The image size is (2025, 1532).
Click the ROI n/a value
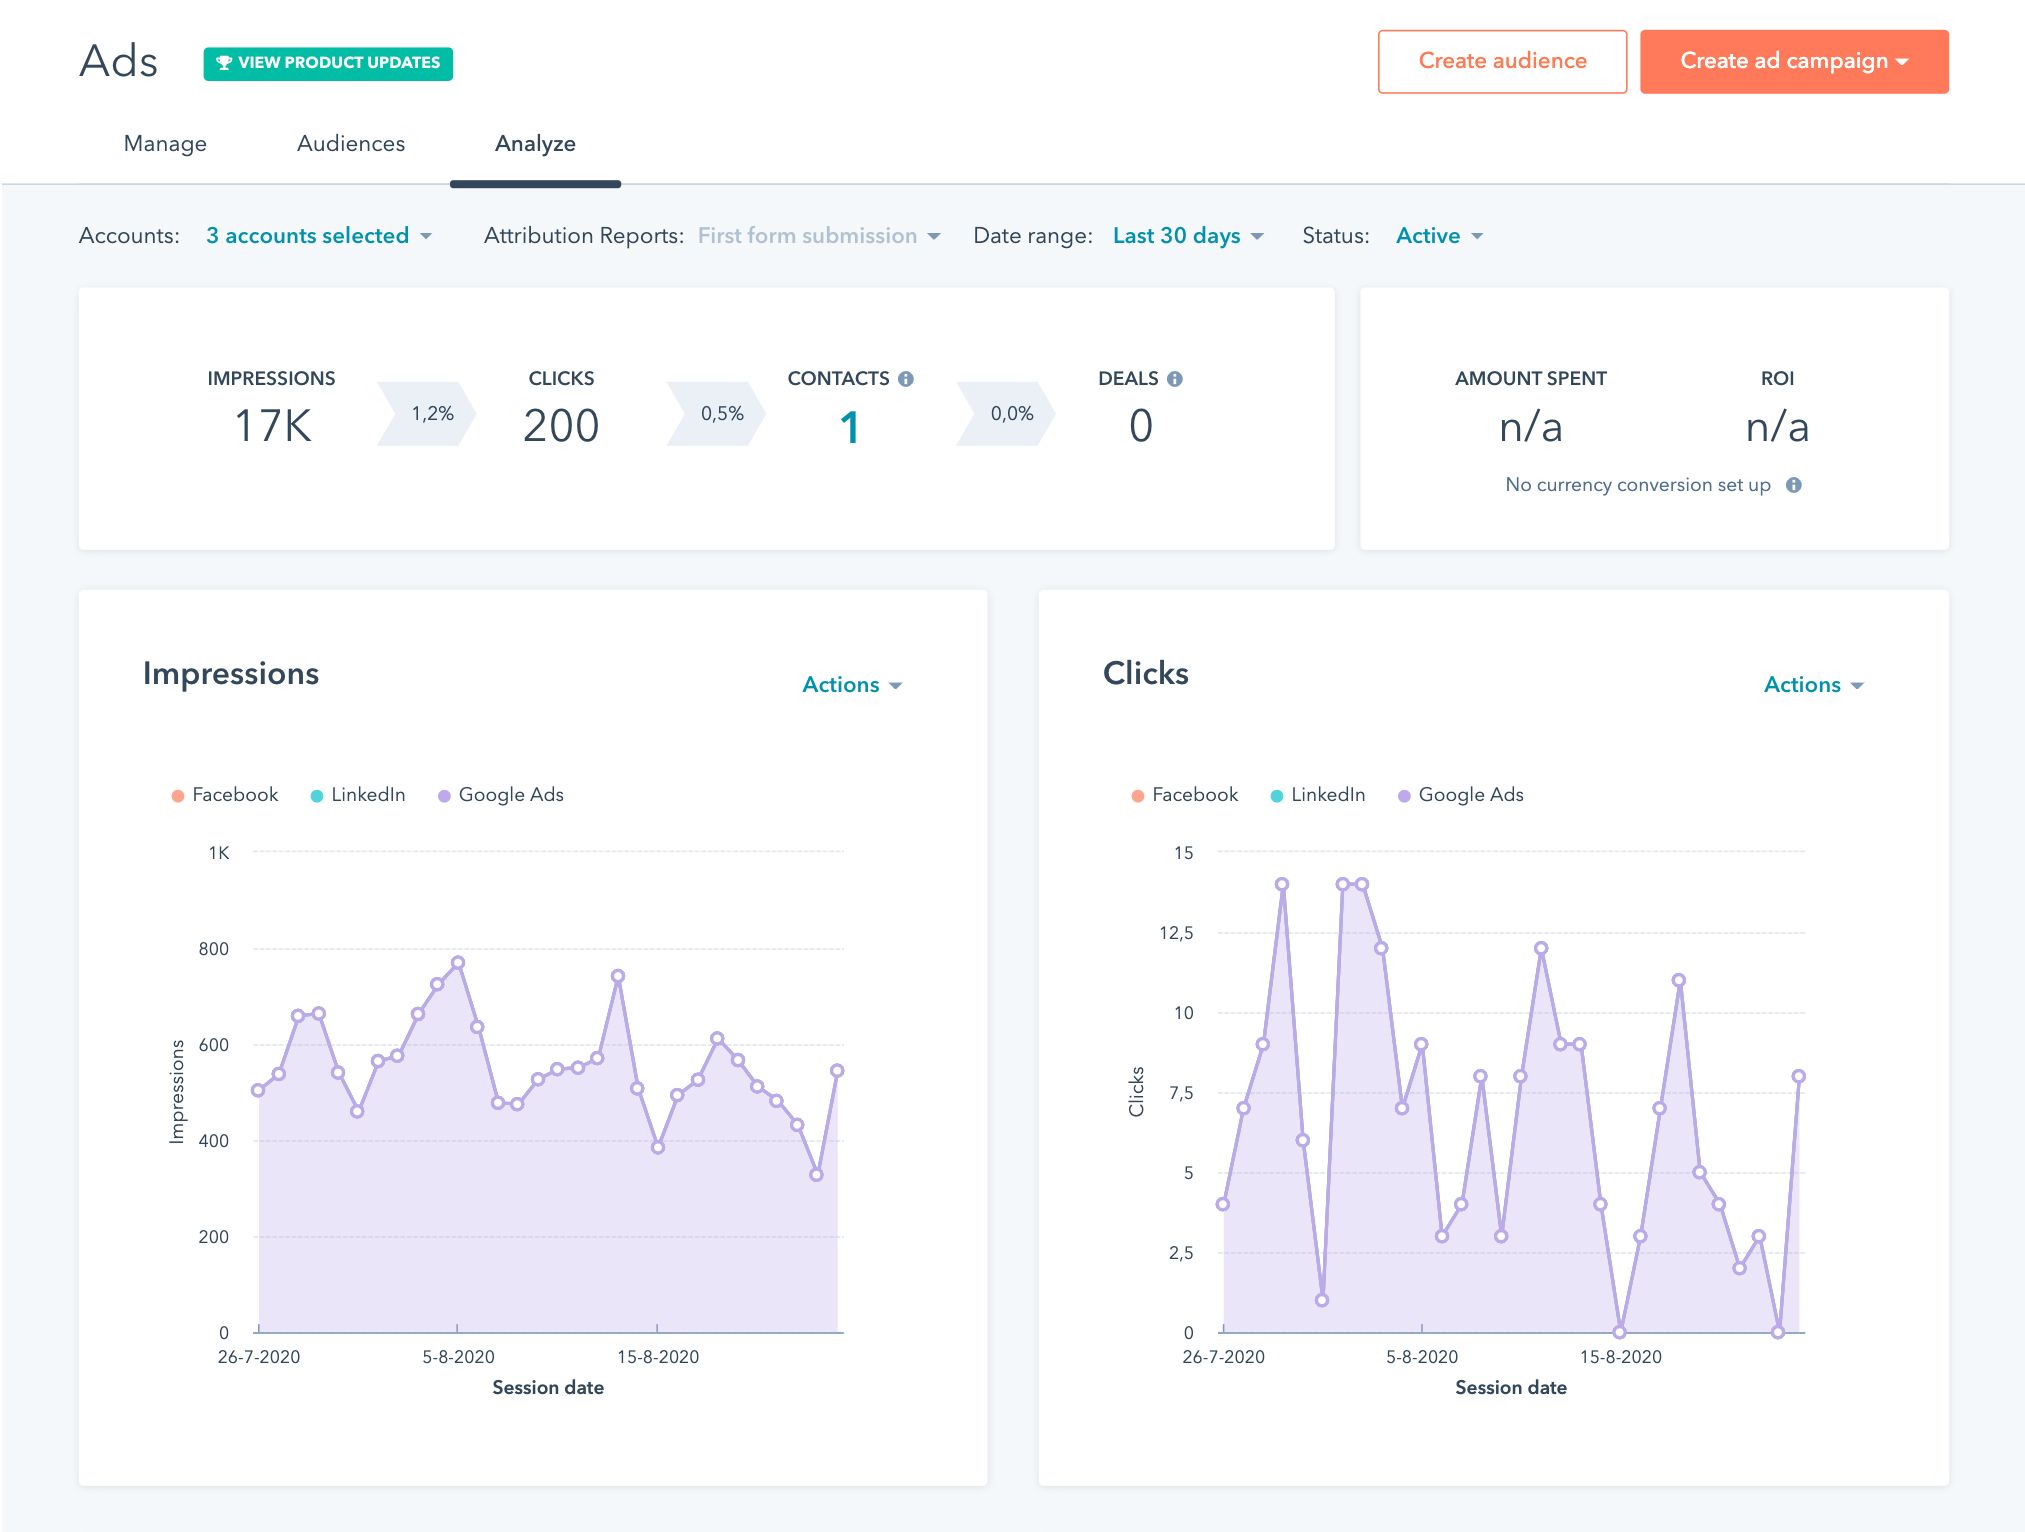[x=1777, y=428]
